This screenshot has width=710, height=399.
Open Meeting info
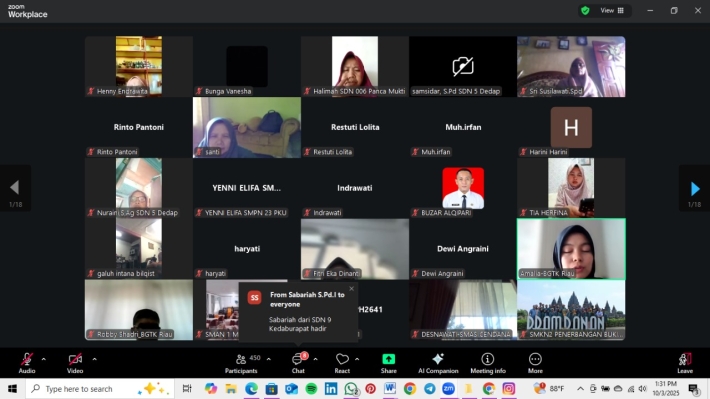(x=488, y=363)
